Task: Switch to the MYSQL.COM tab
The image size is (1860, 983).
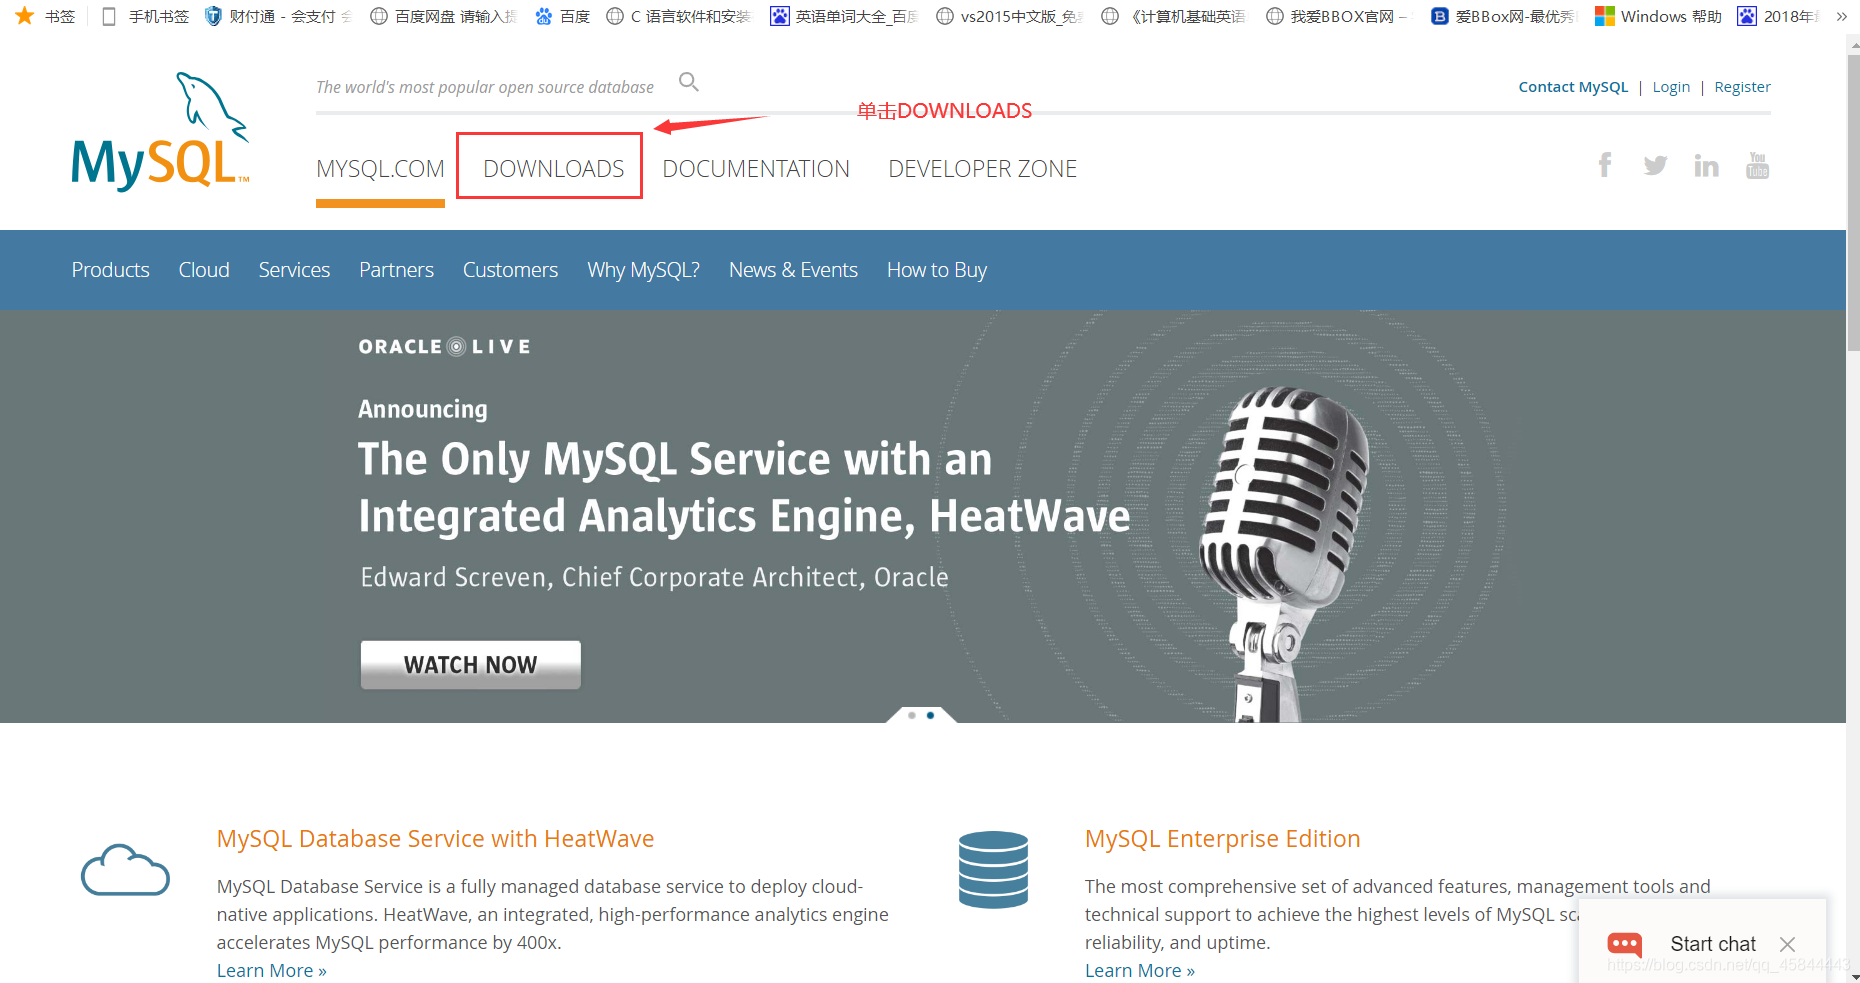Action: point(380,169)
